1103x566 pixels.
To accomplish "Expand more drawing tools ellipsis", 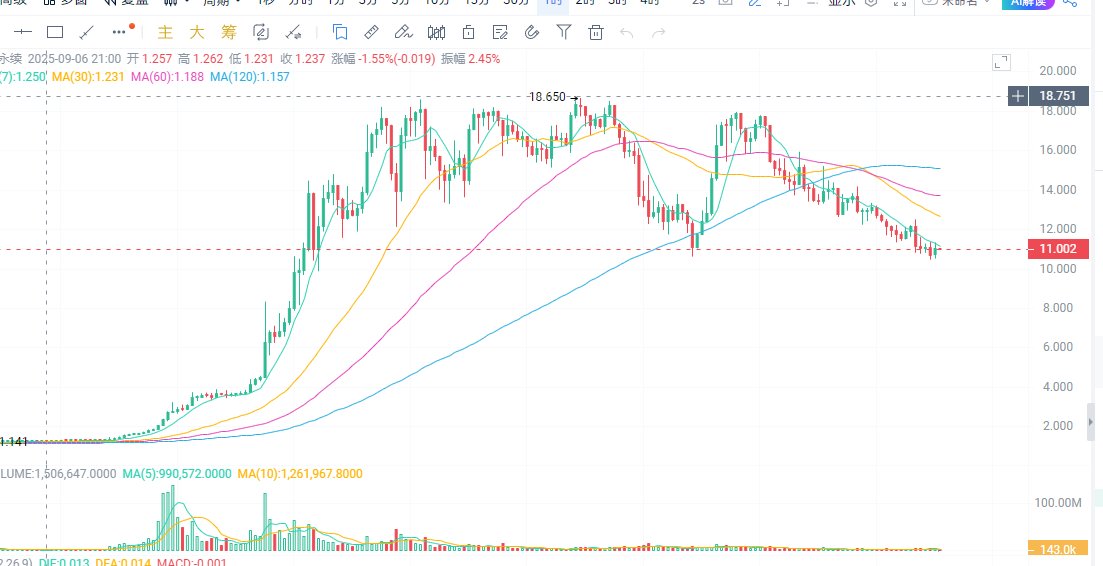I will (121, 31).
